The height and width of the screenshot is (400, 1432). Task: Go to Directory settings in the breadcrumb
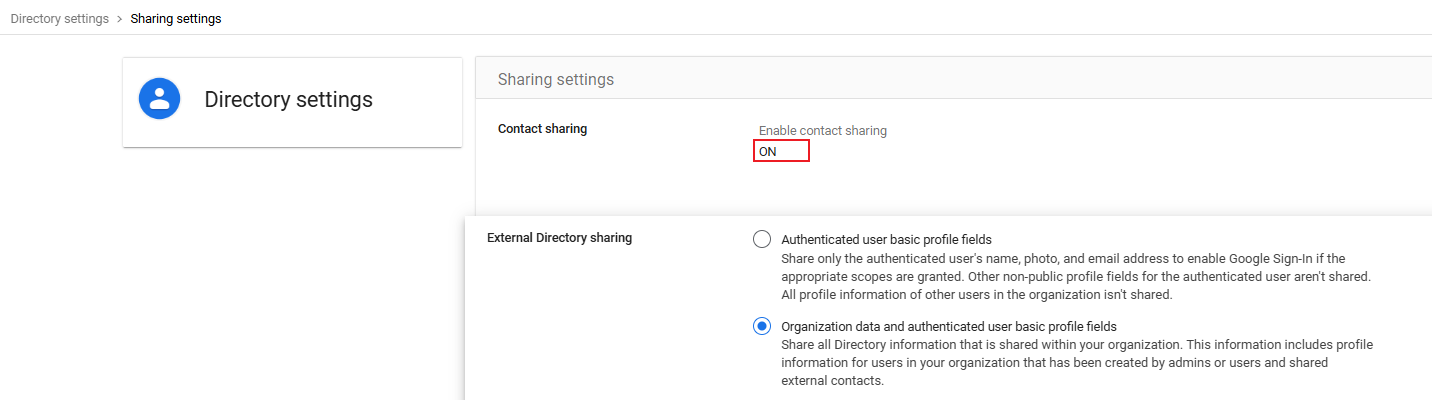click(59, 19)
